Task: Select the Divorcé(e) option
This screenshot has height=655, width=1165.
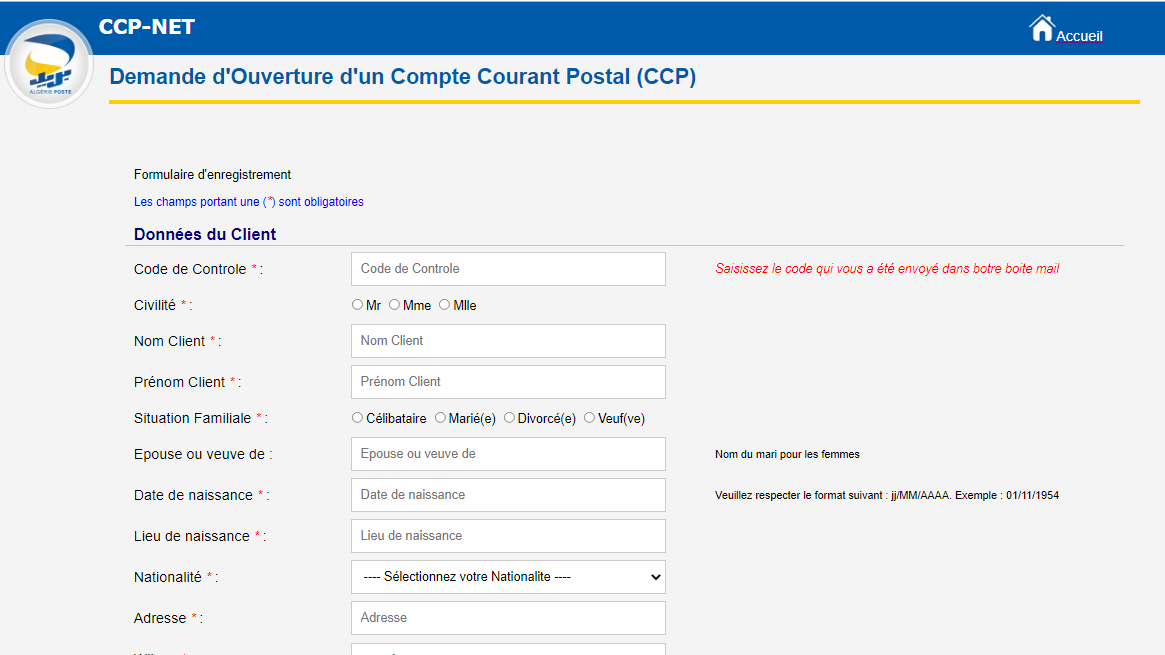Action: 510,418
